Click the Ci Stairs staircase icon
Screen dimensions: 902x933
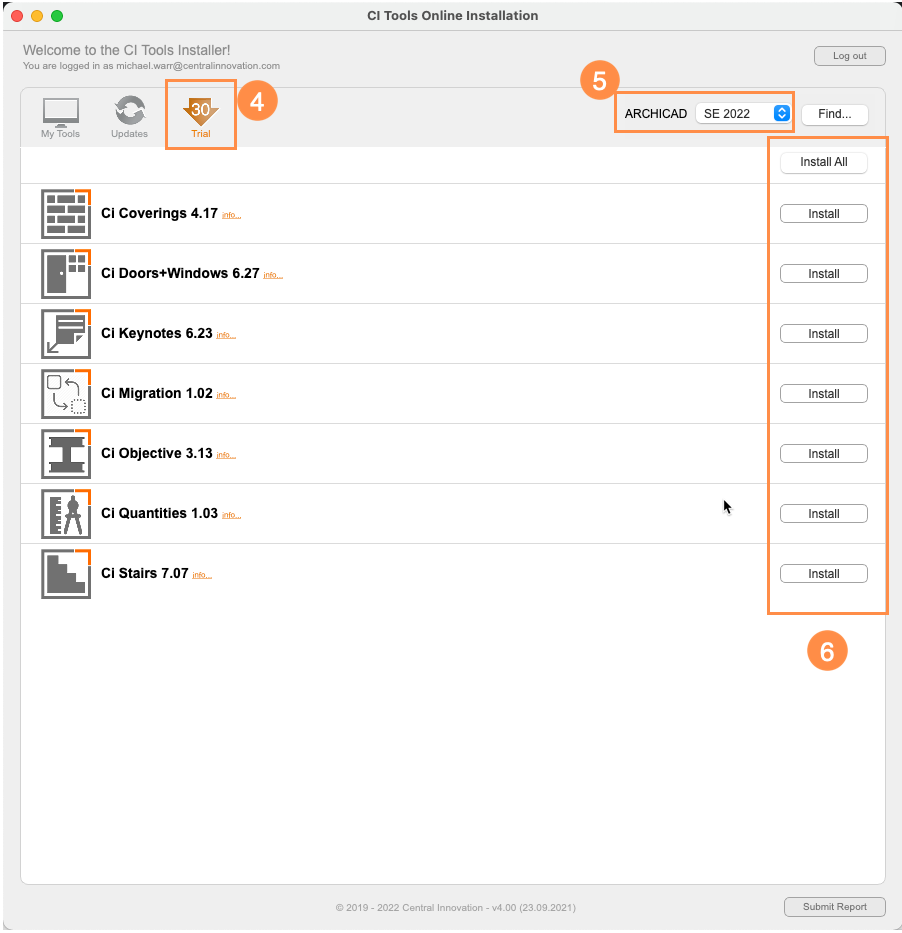click(66, 574)
